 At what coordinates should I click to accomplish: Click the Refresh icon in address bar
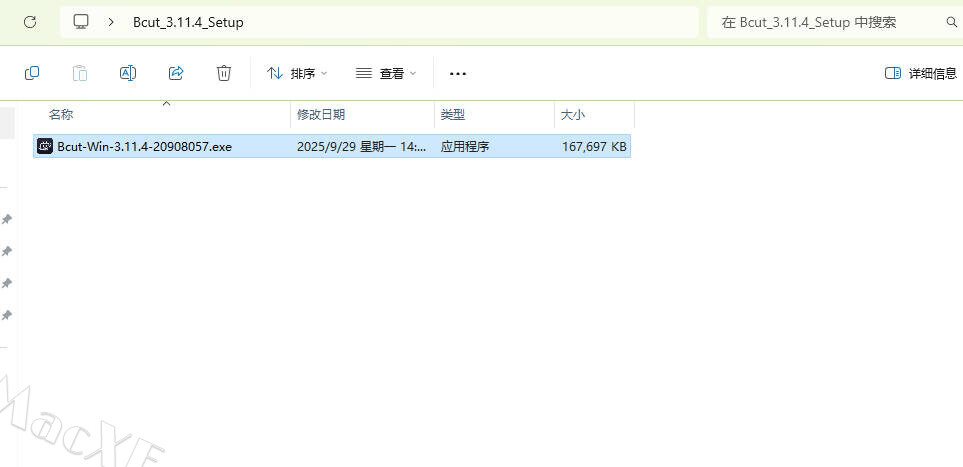(30, 22)
